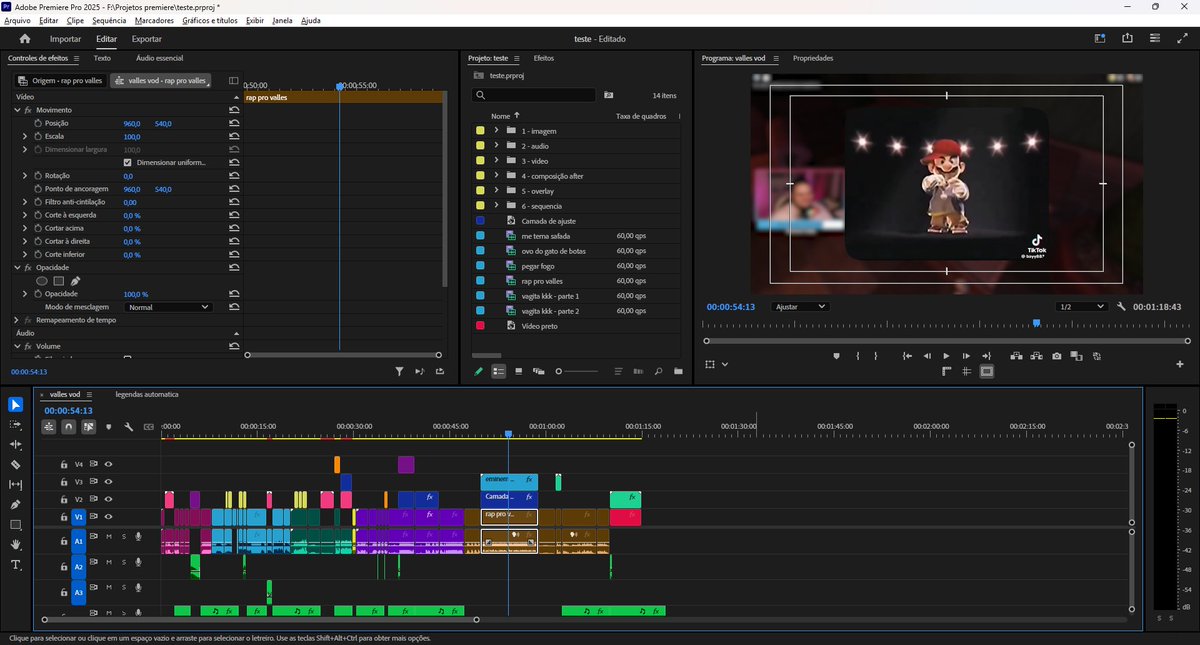
Task: Expand the Escala property
Action: tap(25, 136)
